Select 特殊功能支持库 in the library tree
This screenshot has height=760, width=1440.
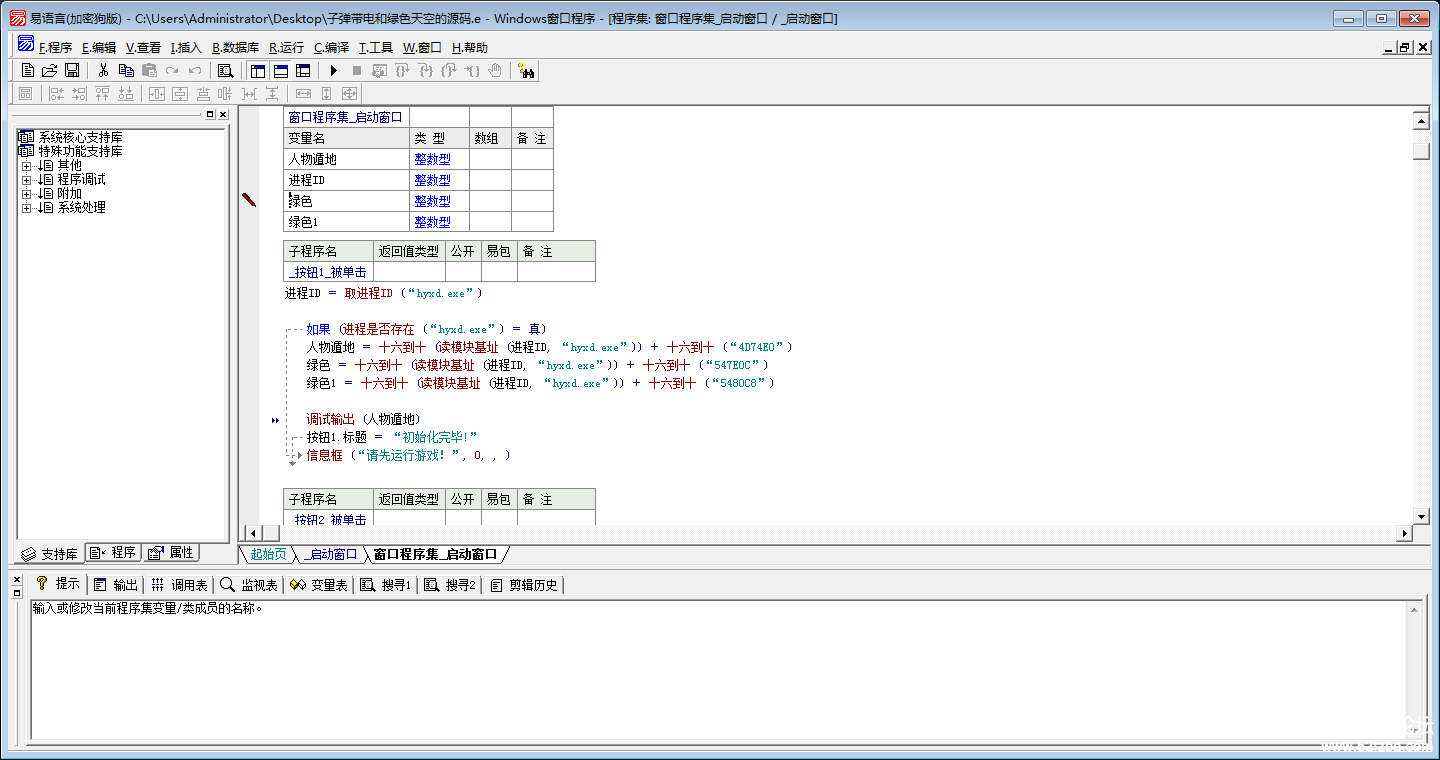pyautogui.click(x=81, y=151)
